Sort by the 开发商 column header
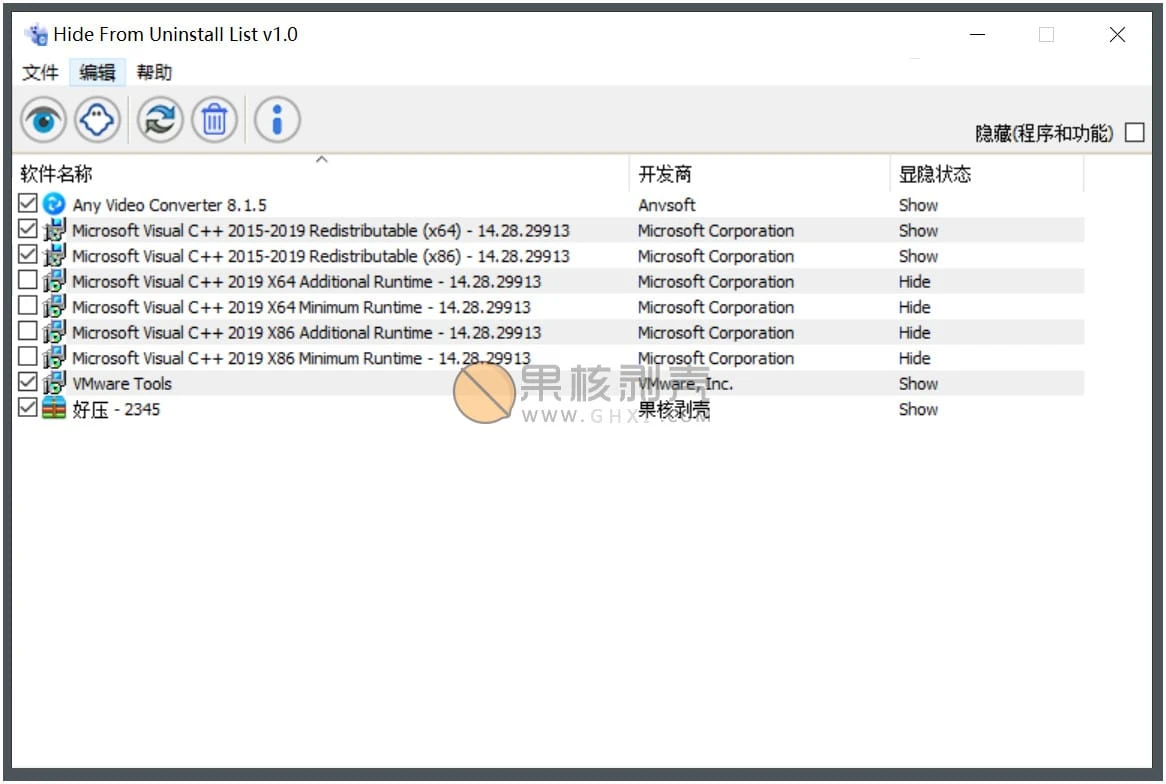The width and height of the screenshot is (1166, 784). (x=759, y=173)
